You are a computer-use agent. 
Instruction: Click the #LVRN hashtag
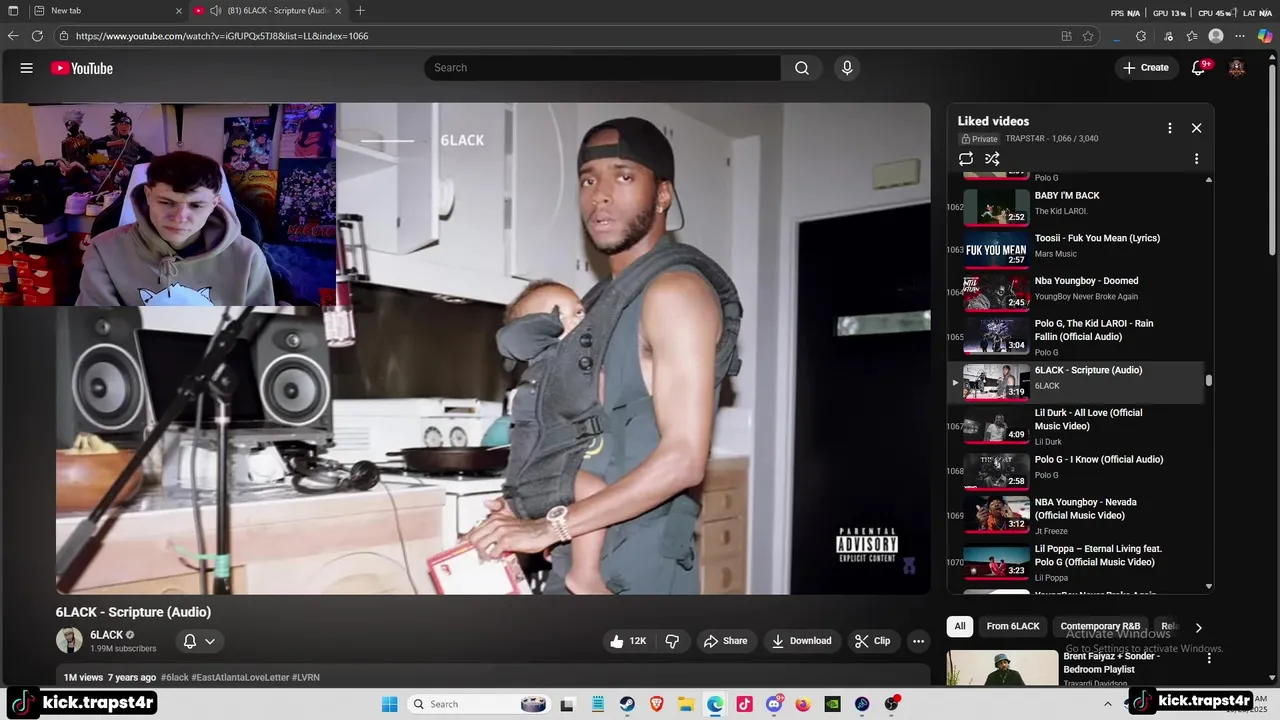pos(306,678)
